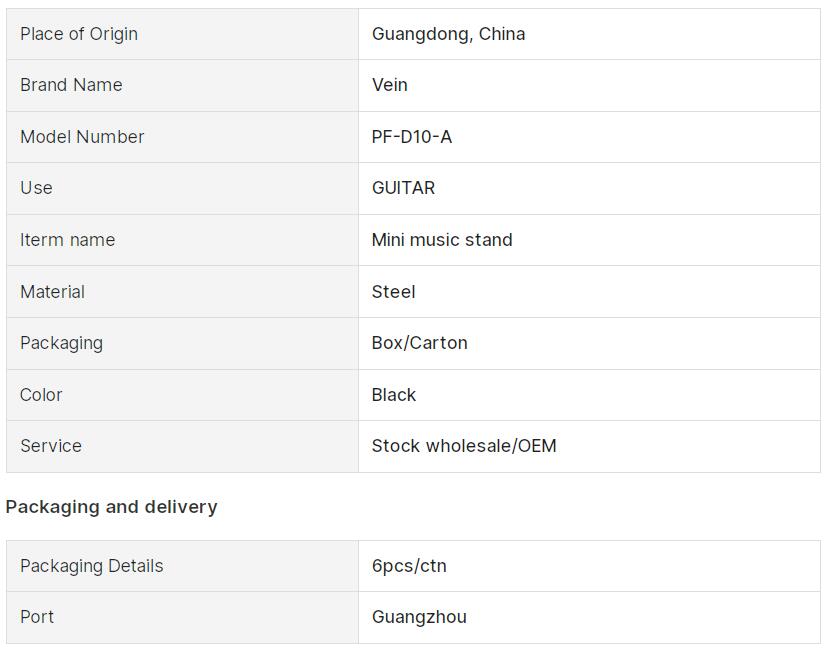Select the '6pcs/ctn' value
The width and height of the screenshot is (829, 649).
pyautogui.click(x=409, y=566)
